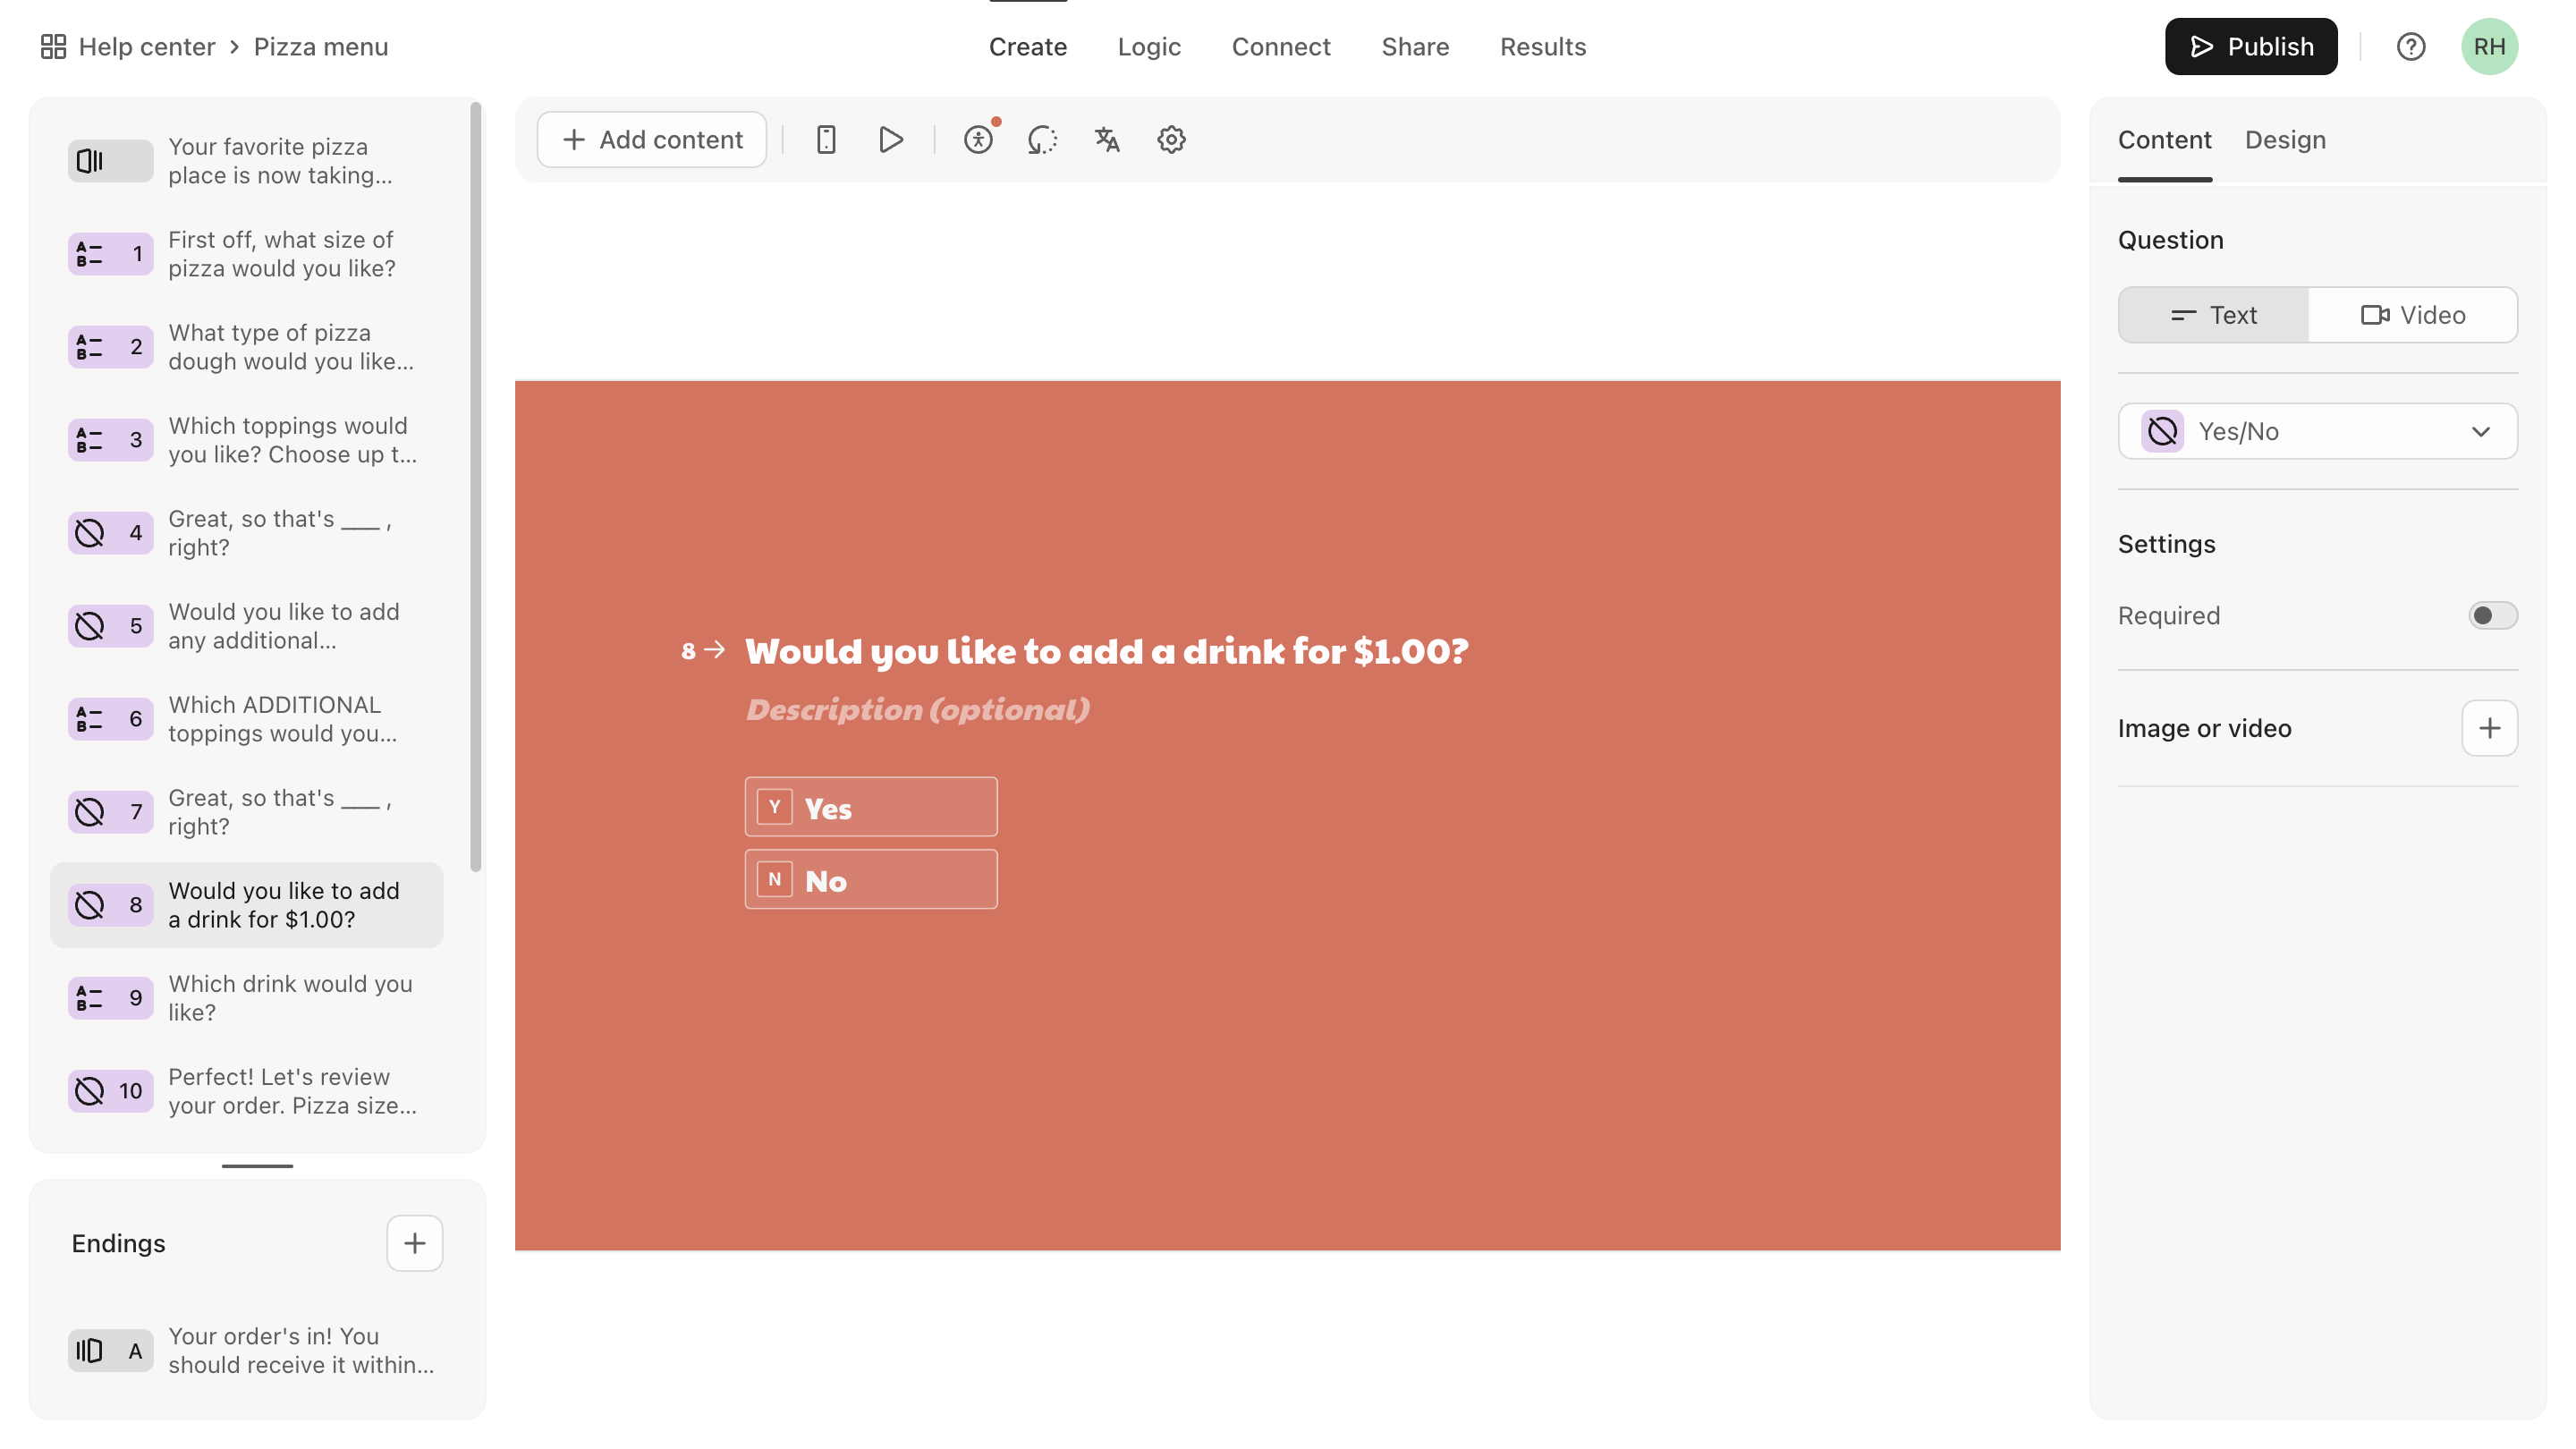Image resolution: width=2576 pixels, height=1449 pixels.
Task: Click the form settings gear icon
Action: [1171, 138]
